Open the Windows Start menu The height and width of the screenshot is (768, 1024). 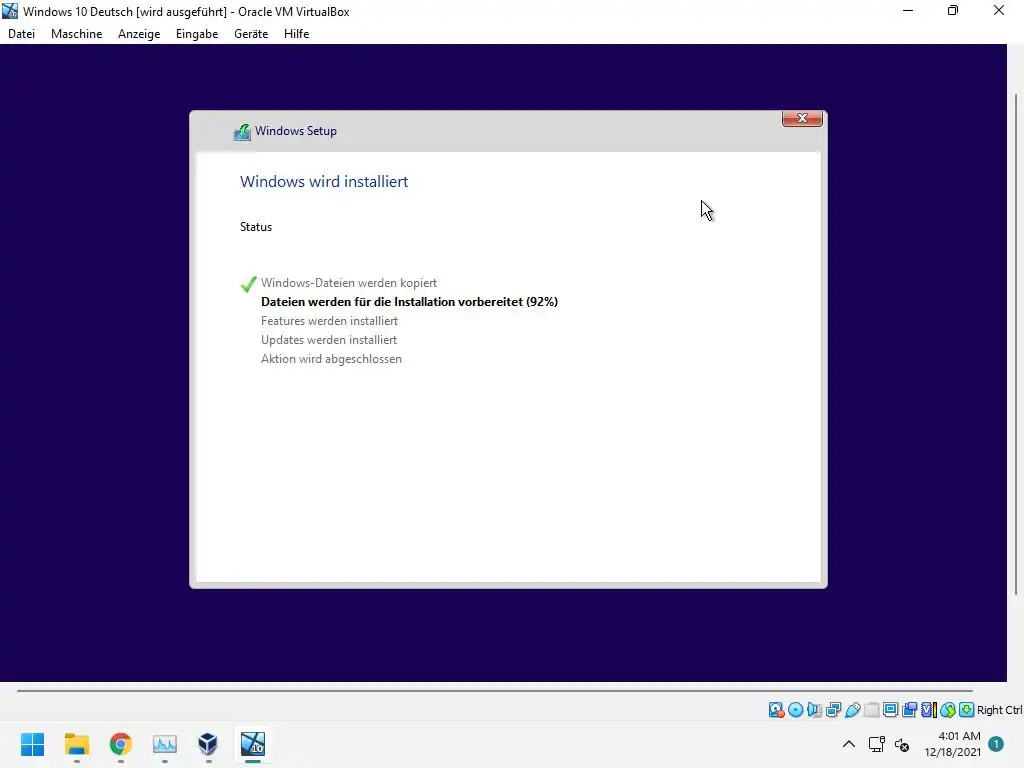click(33, 744)
